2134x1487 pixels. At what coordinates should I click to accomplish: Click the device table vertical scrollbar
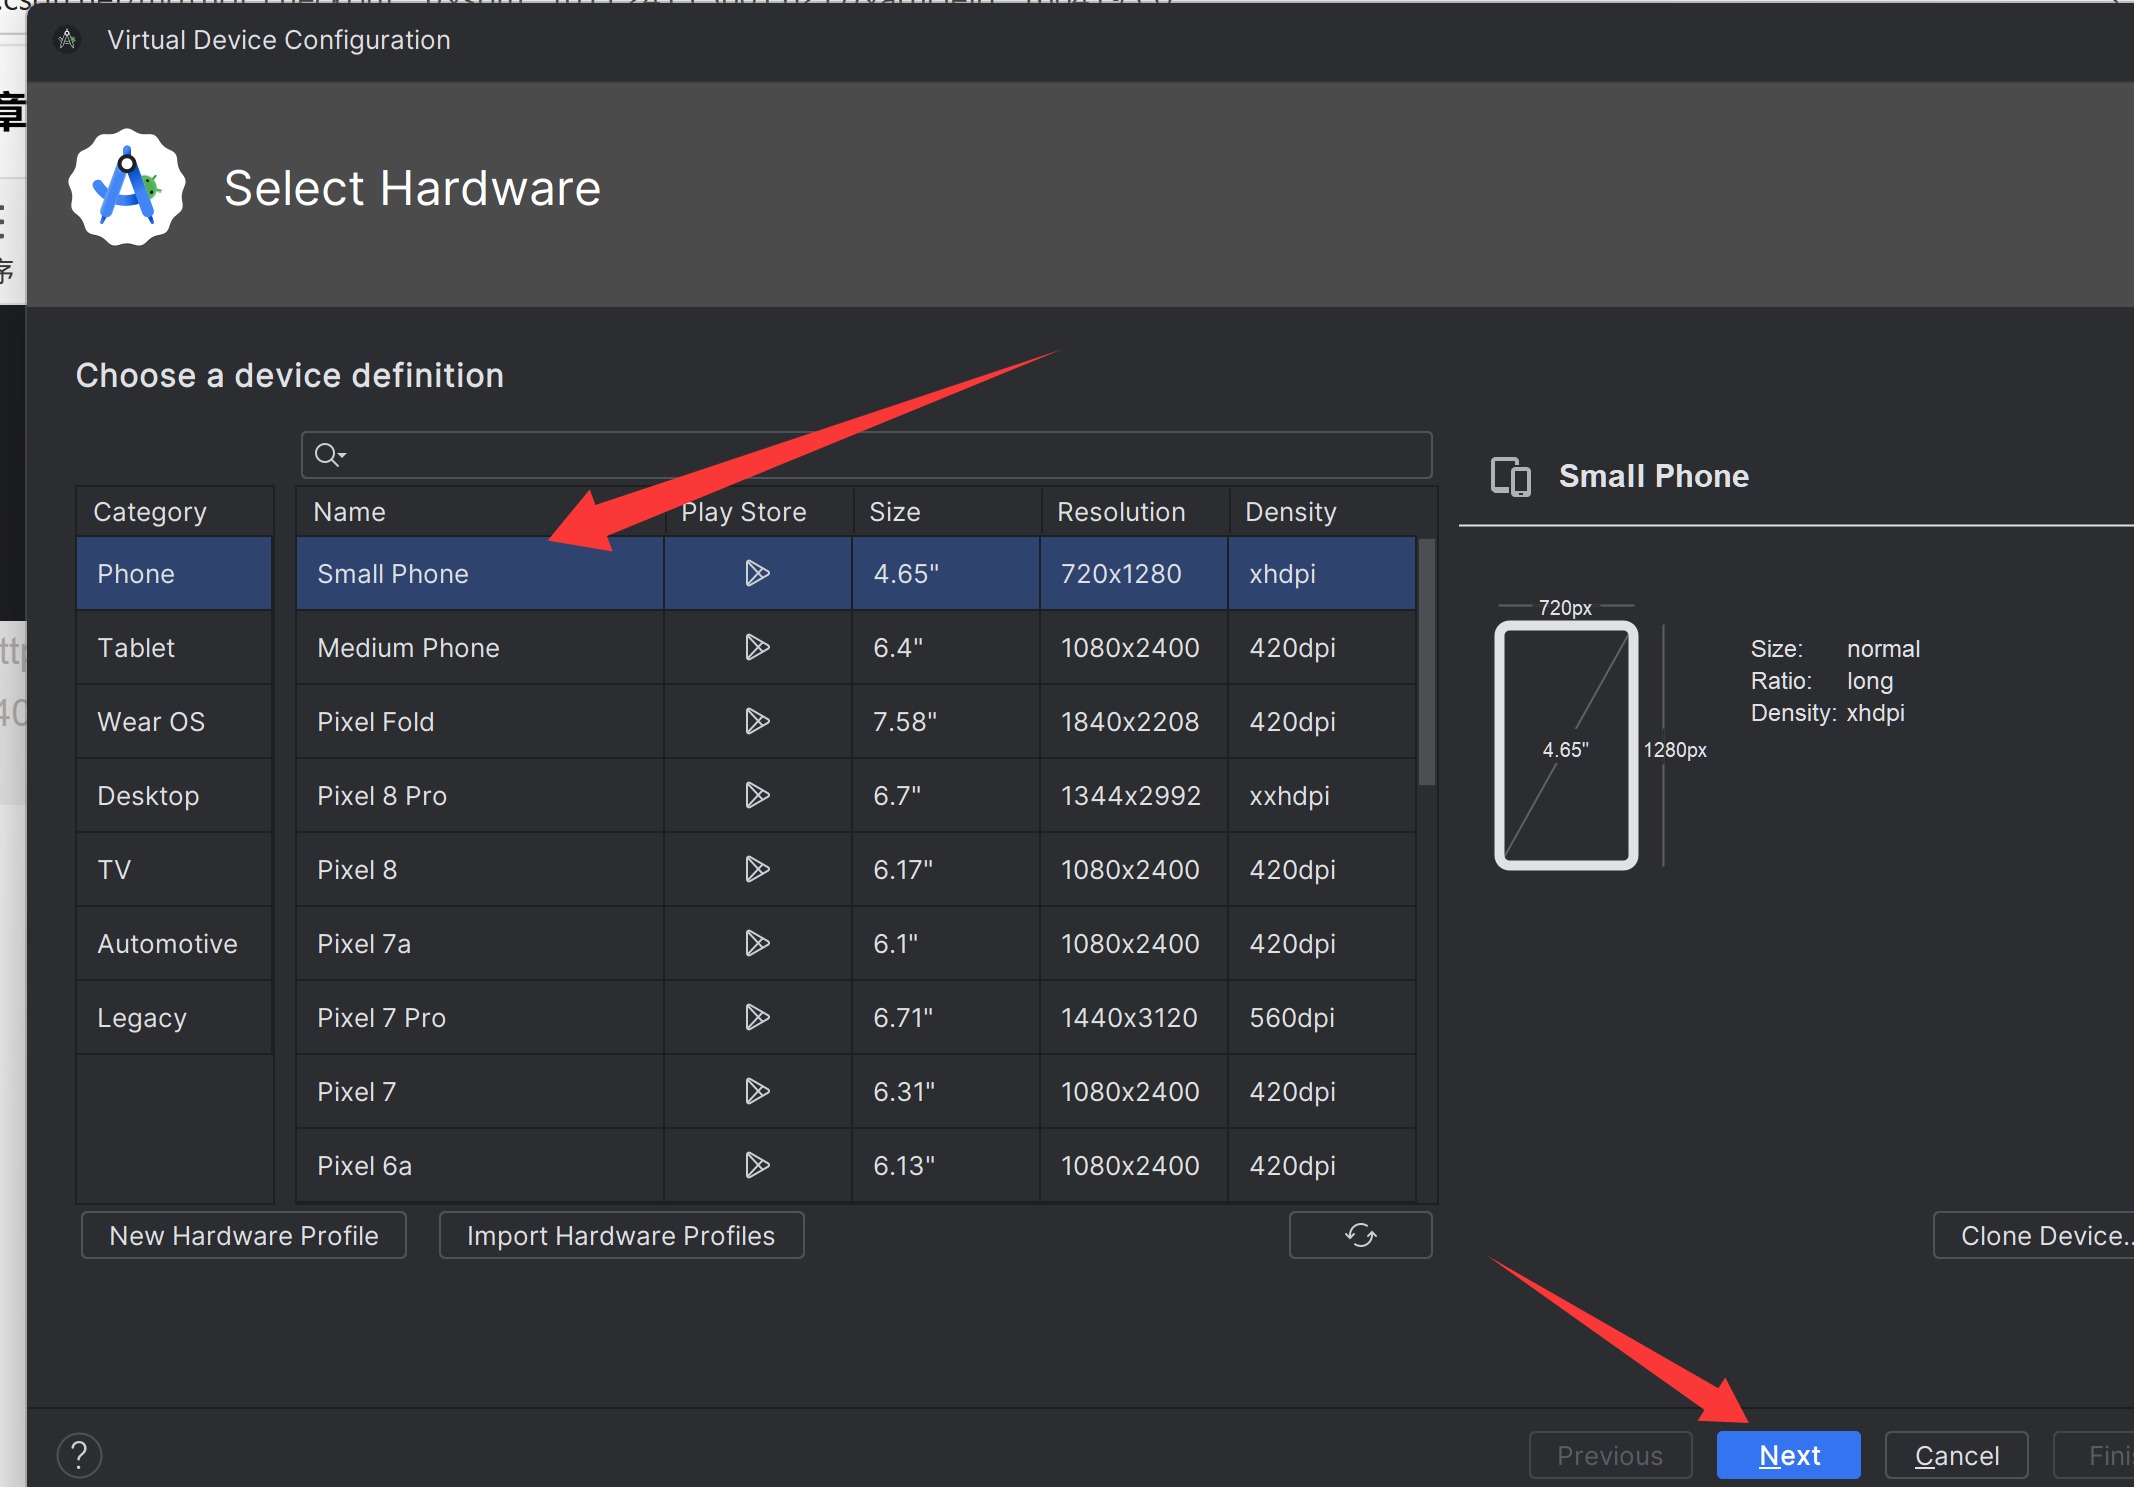coord(1427,662)
